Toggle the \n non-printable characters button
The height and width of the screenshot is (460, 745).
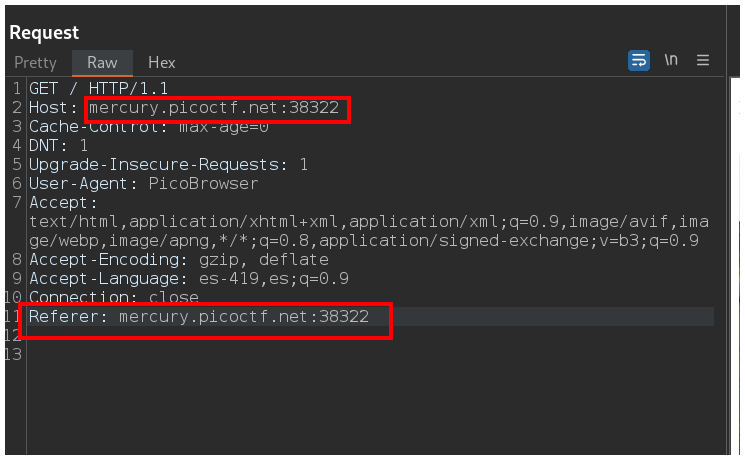(671, 60)
